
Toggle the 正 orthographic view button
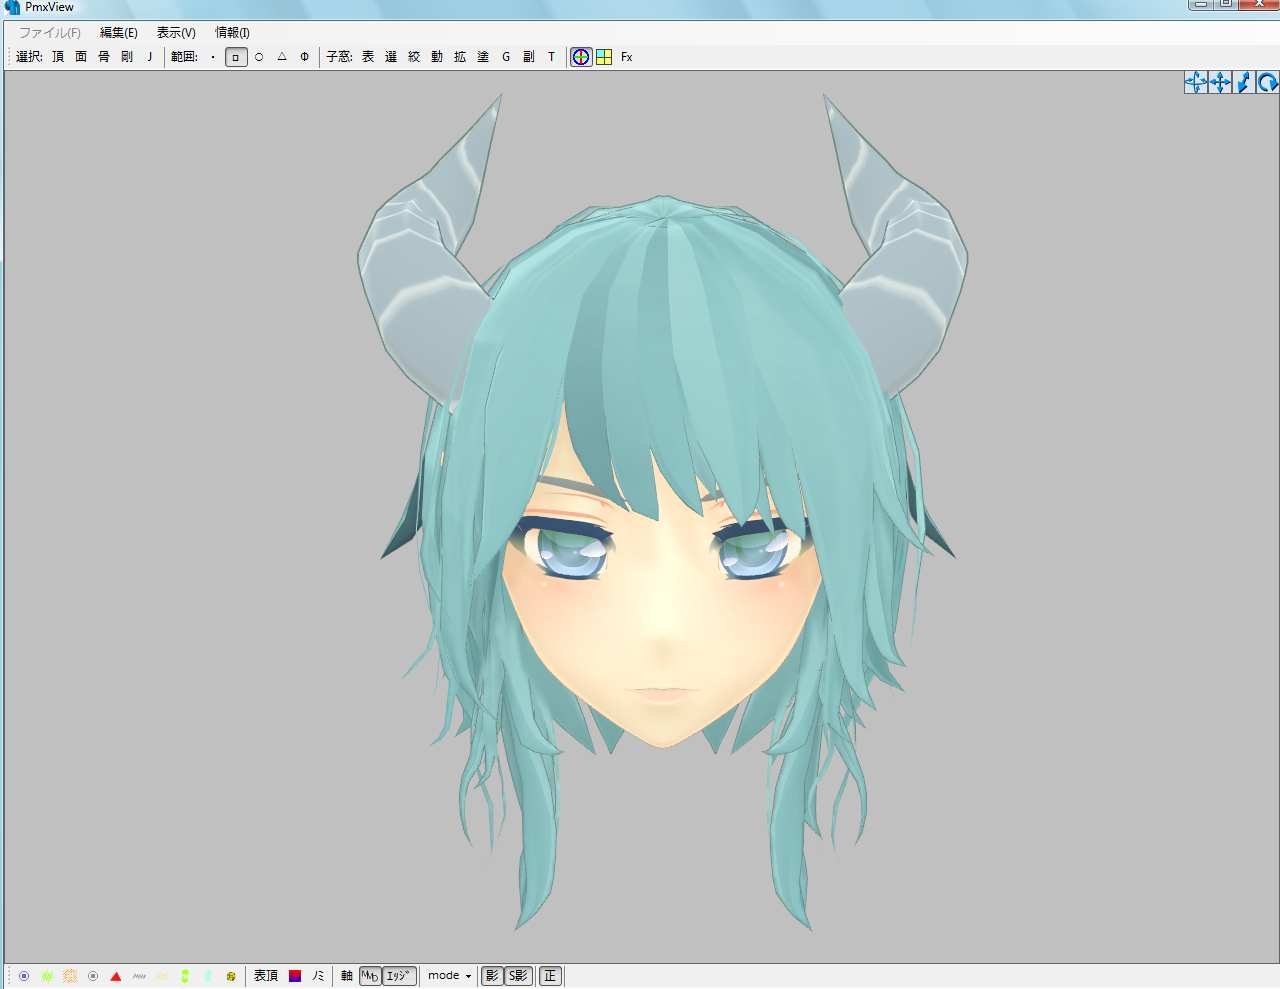(x=550, y=976)
